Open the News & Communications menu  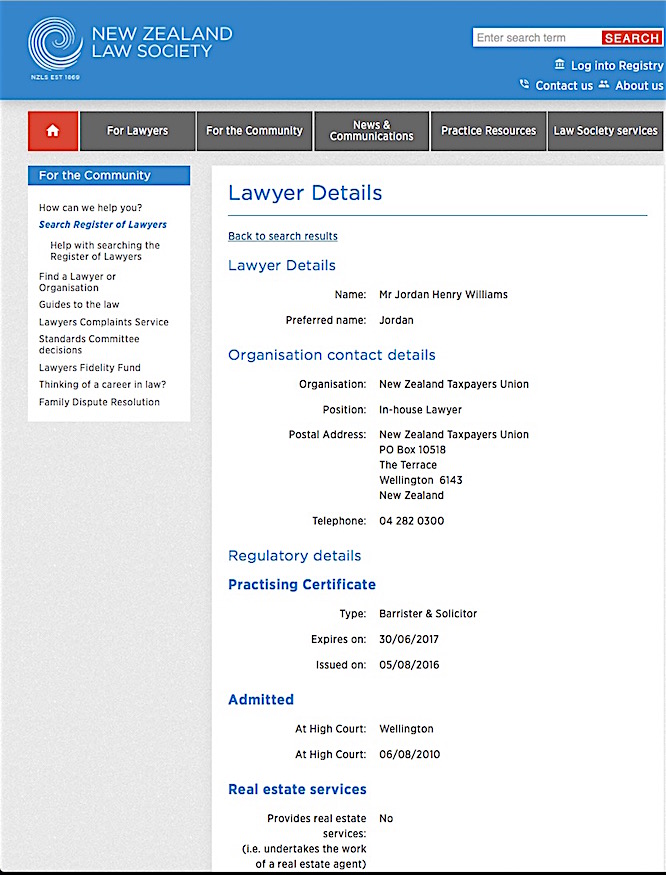click(371, 131)
